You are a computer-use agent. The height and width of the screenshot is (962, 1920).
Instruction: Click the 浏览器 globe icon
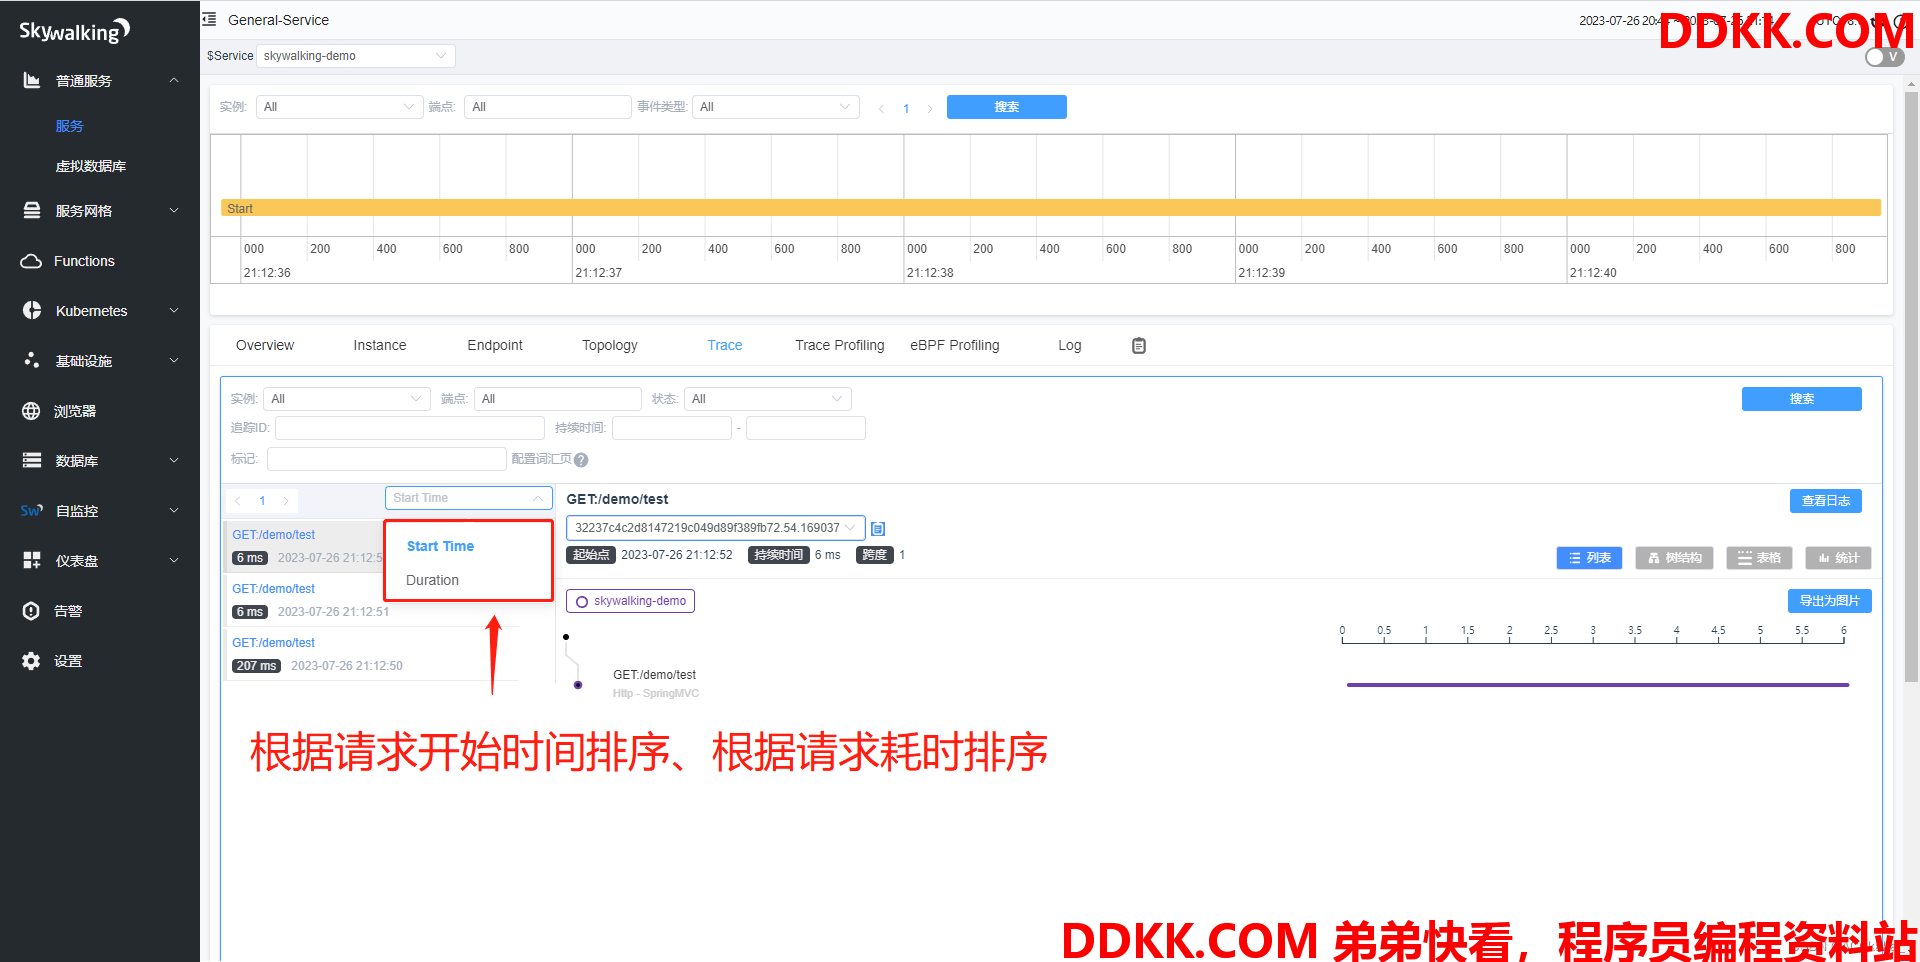pyautogui.click(x=31, y=411)
